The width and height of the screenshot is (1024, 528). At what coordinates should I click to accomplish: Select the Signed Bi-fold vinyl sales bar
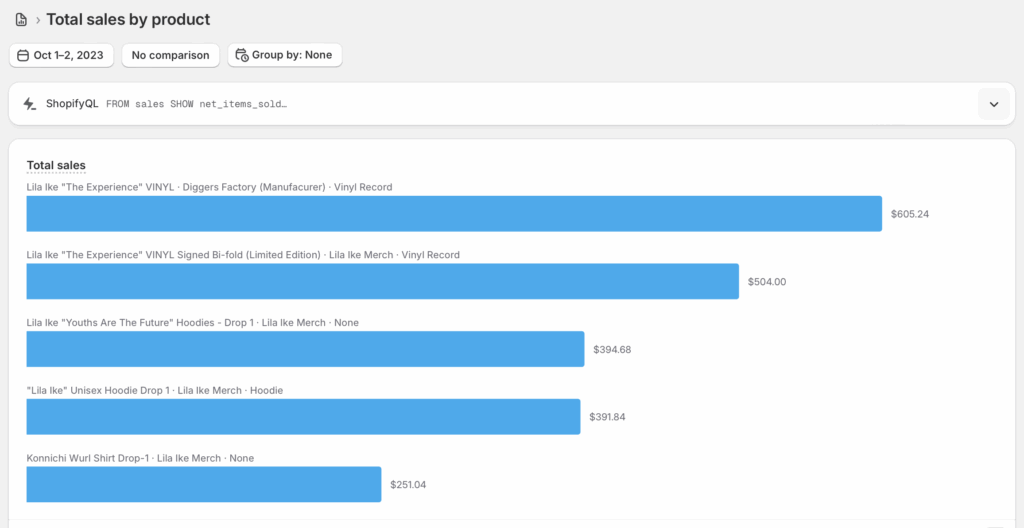click(382, 281)
